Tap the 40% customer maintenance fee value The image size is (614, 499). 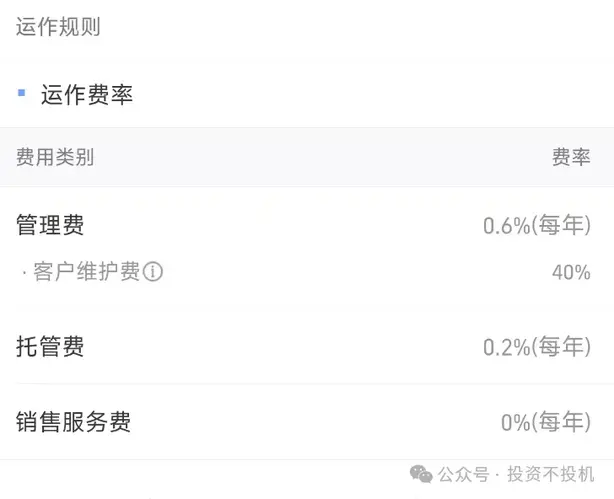coord(571,272)
